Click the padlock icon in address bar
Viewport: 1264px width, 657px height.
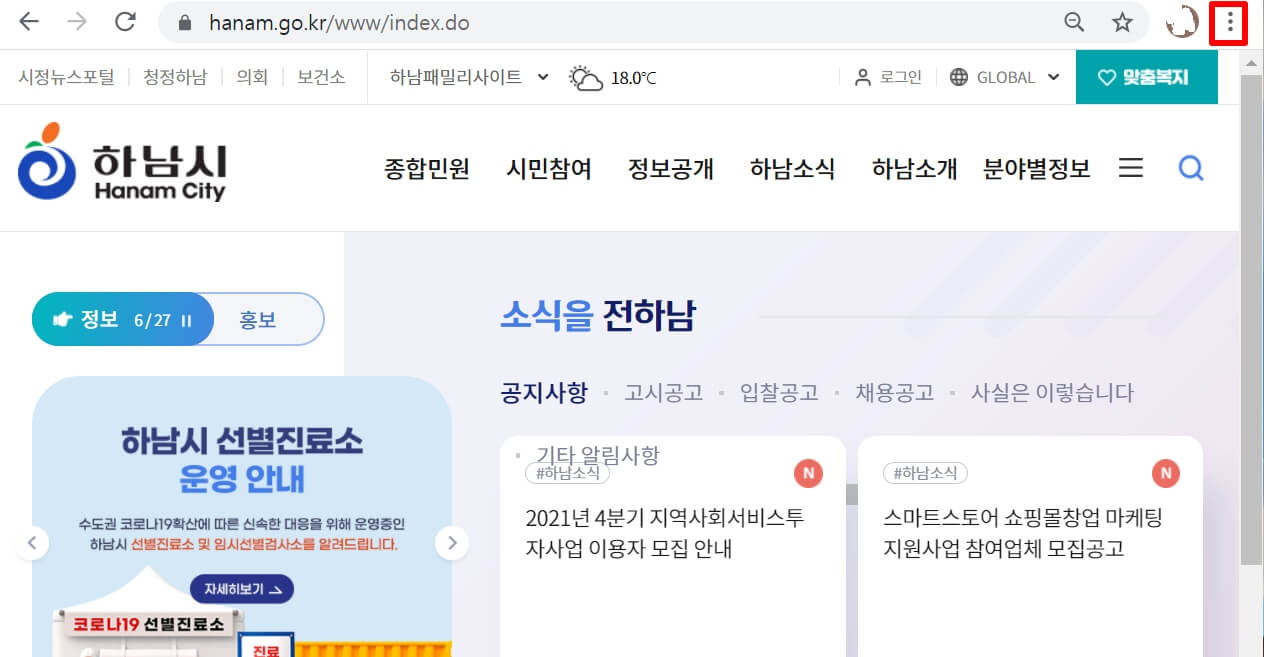point(183,23)
